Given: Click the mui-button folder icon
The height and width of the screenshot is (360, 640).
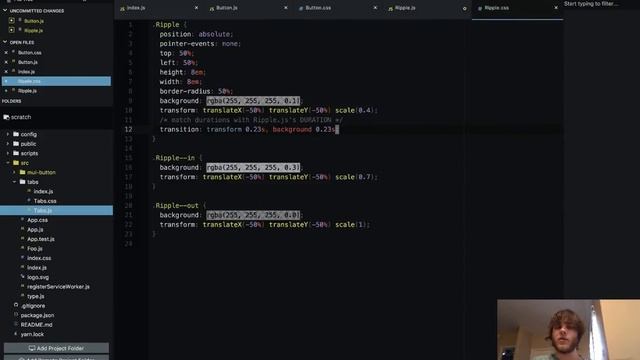Looking at the screenshot, I should coord(22,172).
